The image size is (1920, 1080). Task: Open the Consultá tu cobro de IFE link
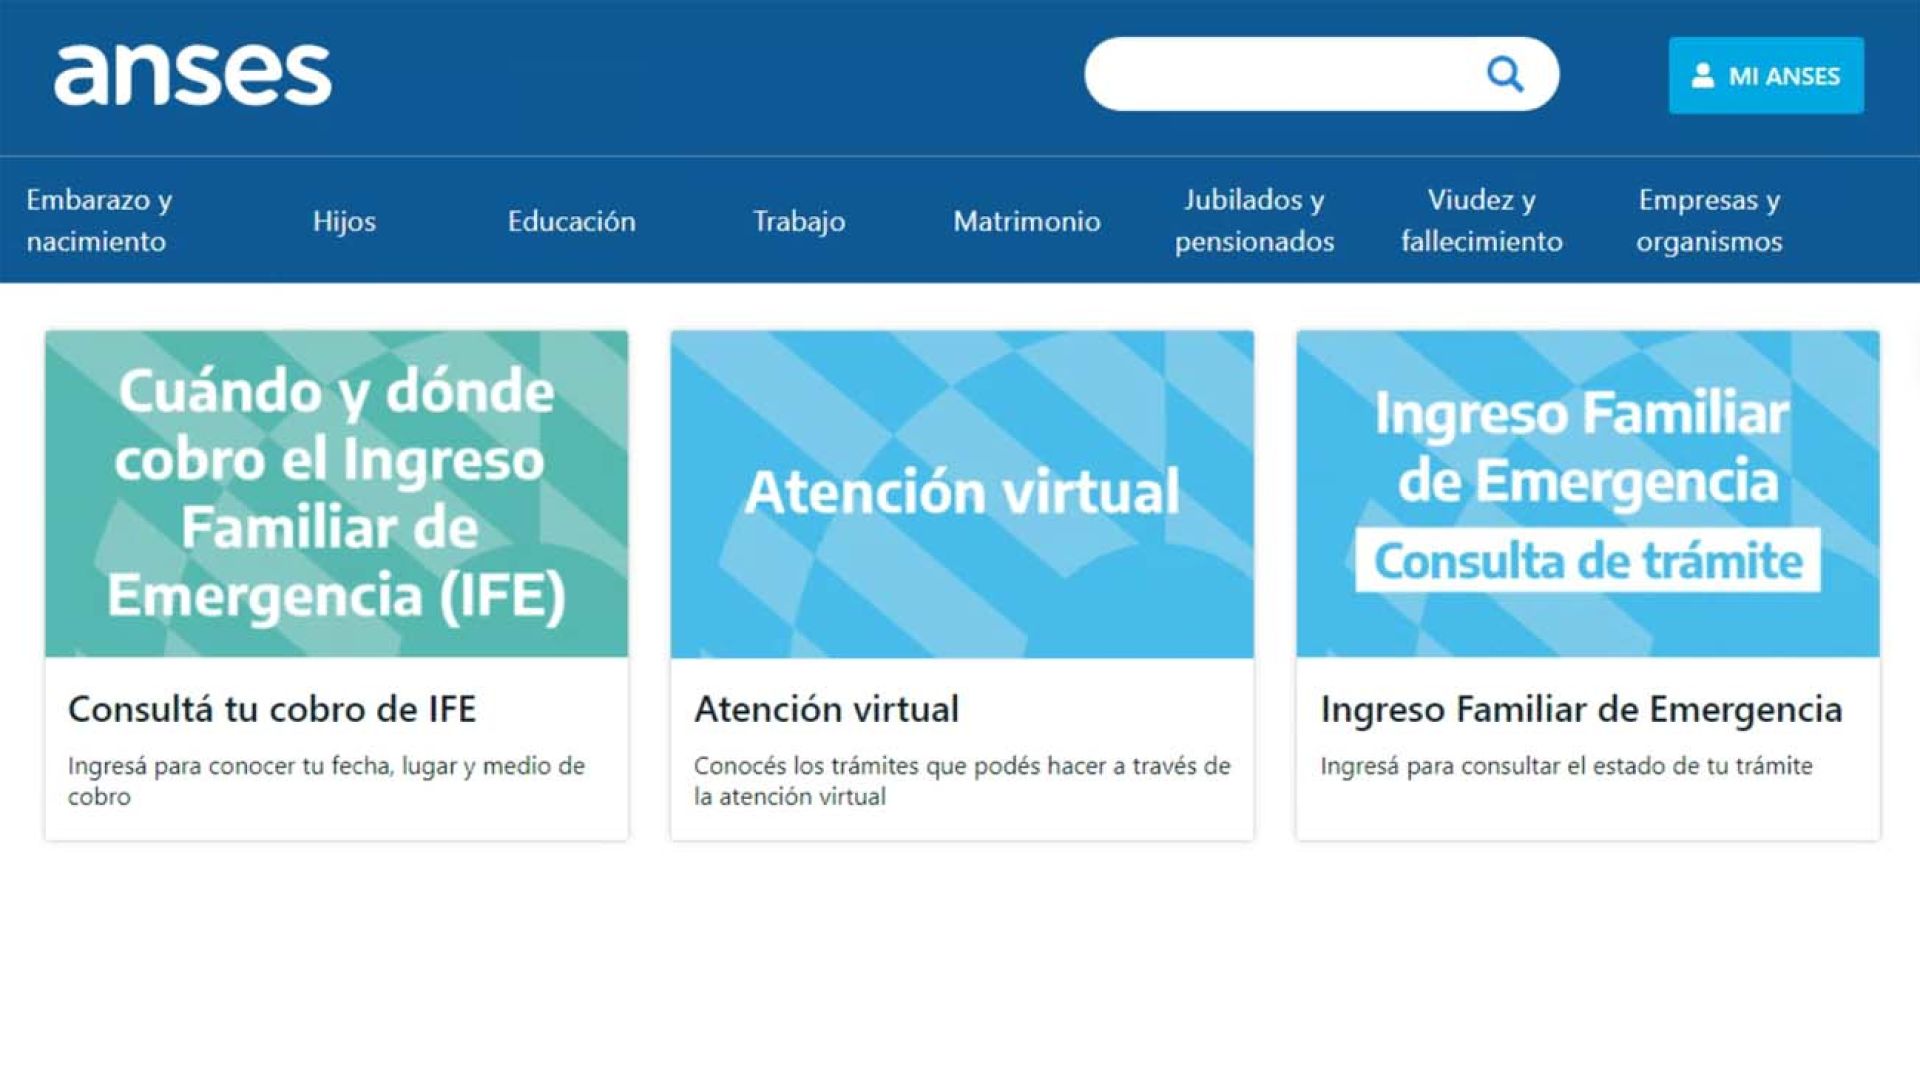point(272,709)
